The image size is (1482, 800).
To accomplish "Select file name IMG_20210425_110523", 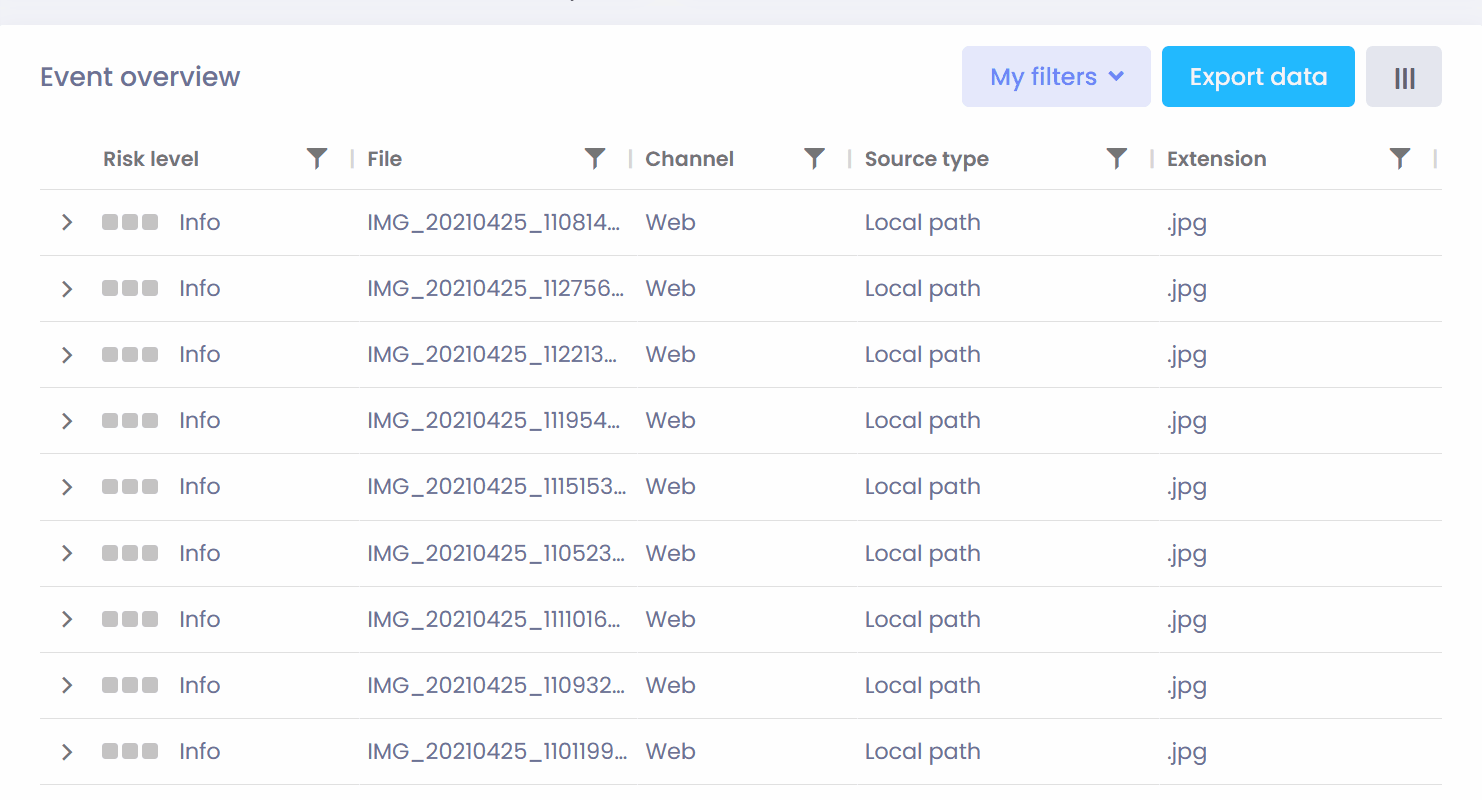I will tap(496, 553).
